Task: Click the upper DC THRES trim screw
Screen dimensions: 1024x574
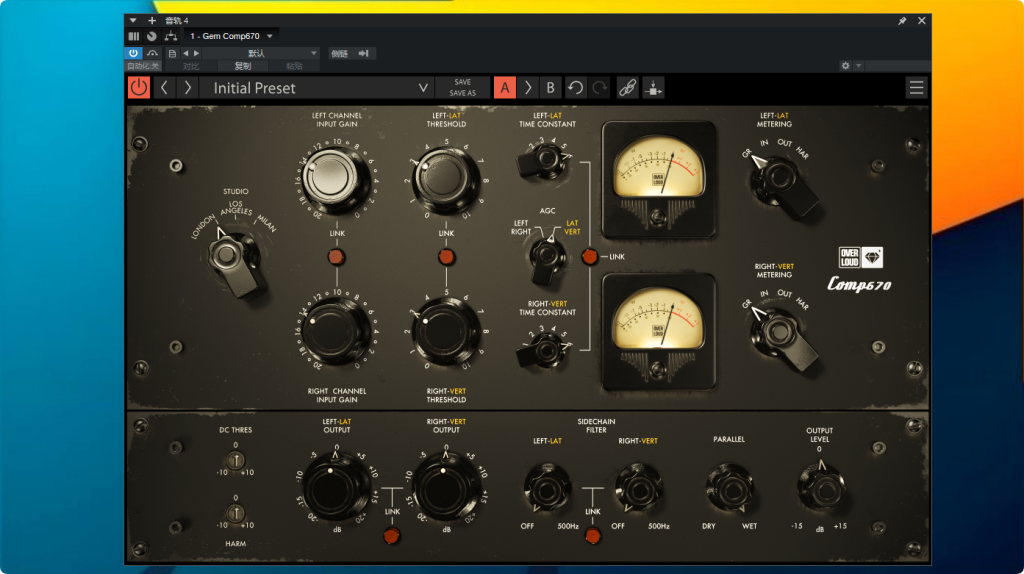Action: 236,460
